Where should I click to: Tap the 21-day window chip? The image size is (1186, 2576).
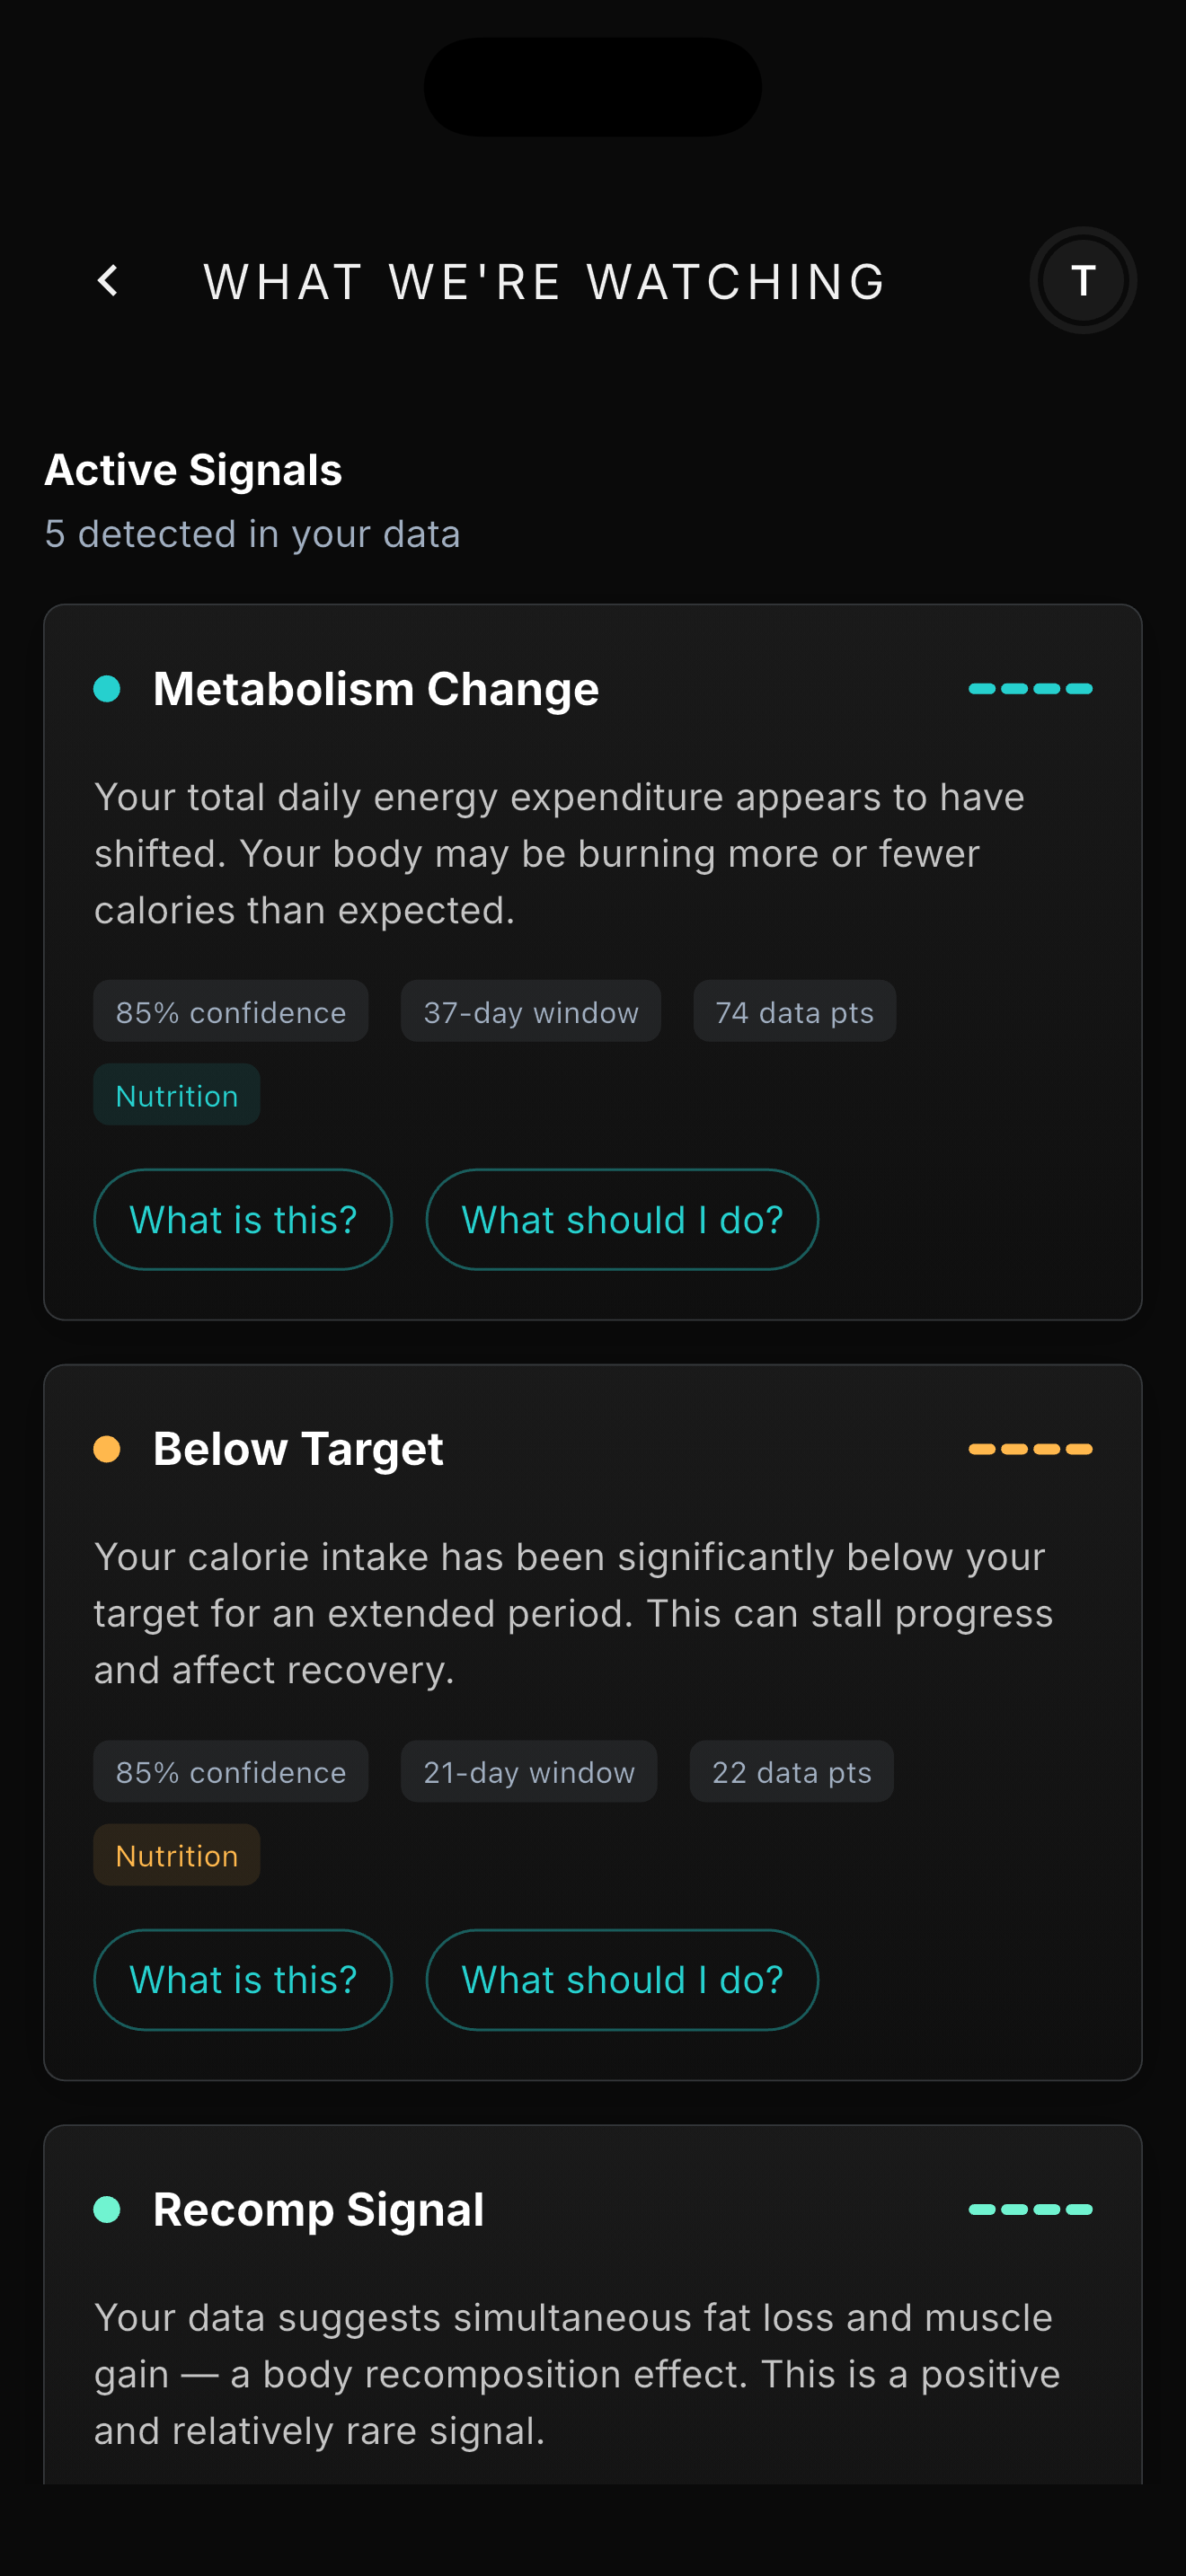[x=528, y=1772]
